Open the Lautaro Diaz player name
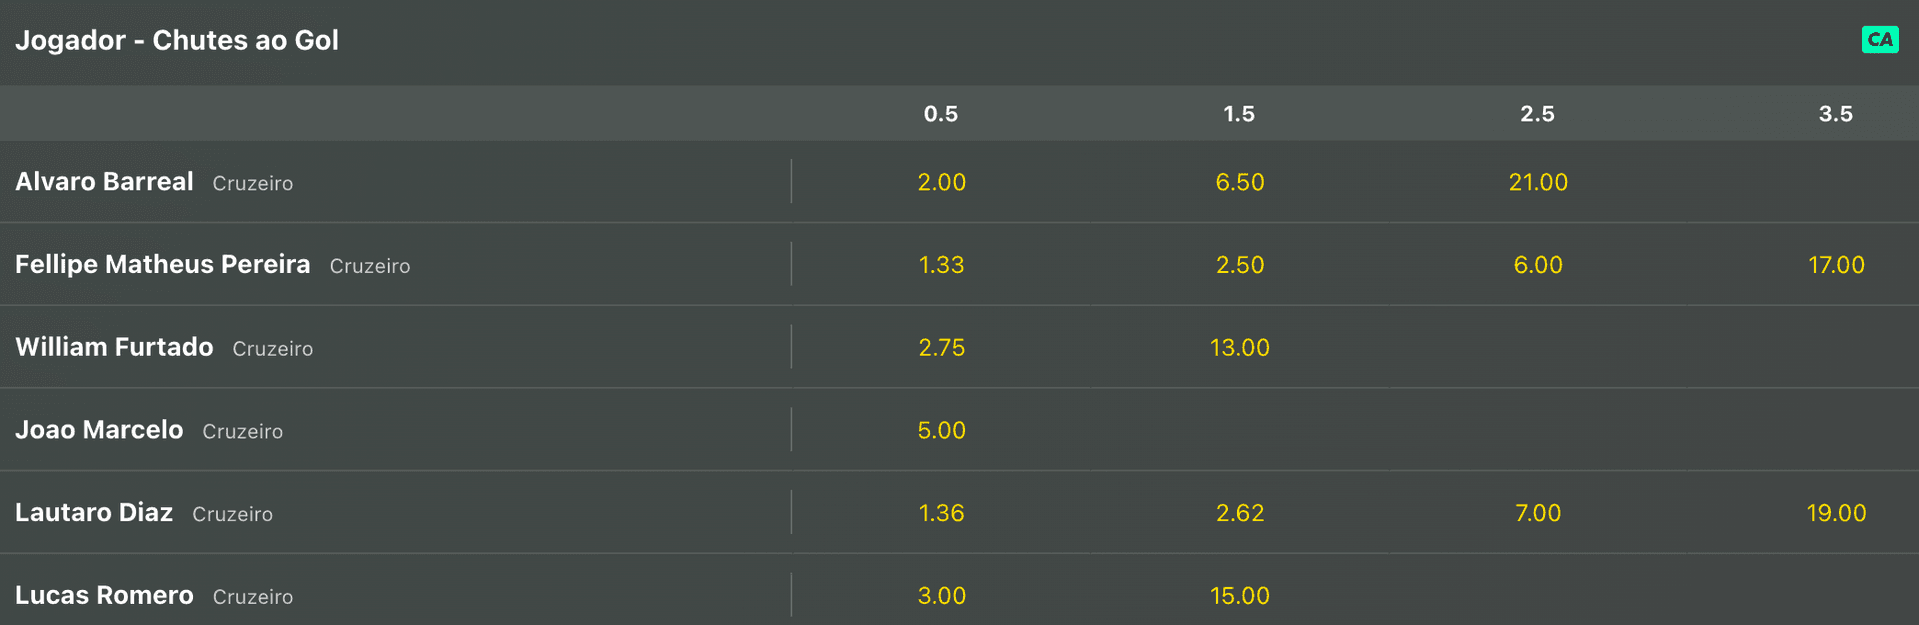The height and width of the screenshot is (625, 1919). click(x=94, y=513)
